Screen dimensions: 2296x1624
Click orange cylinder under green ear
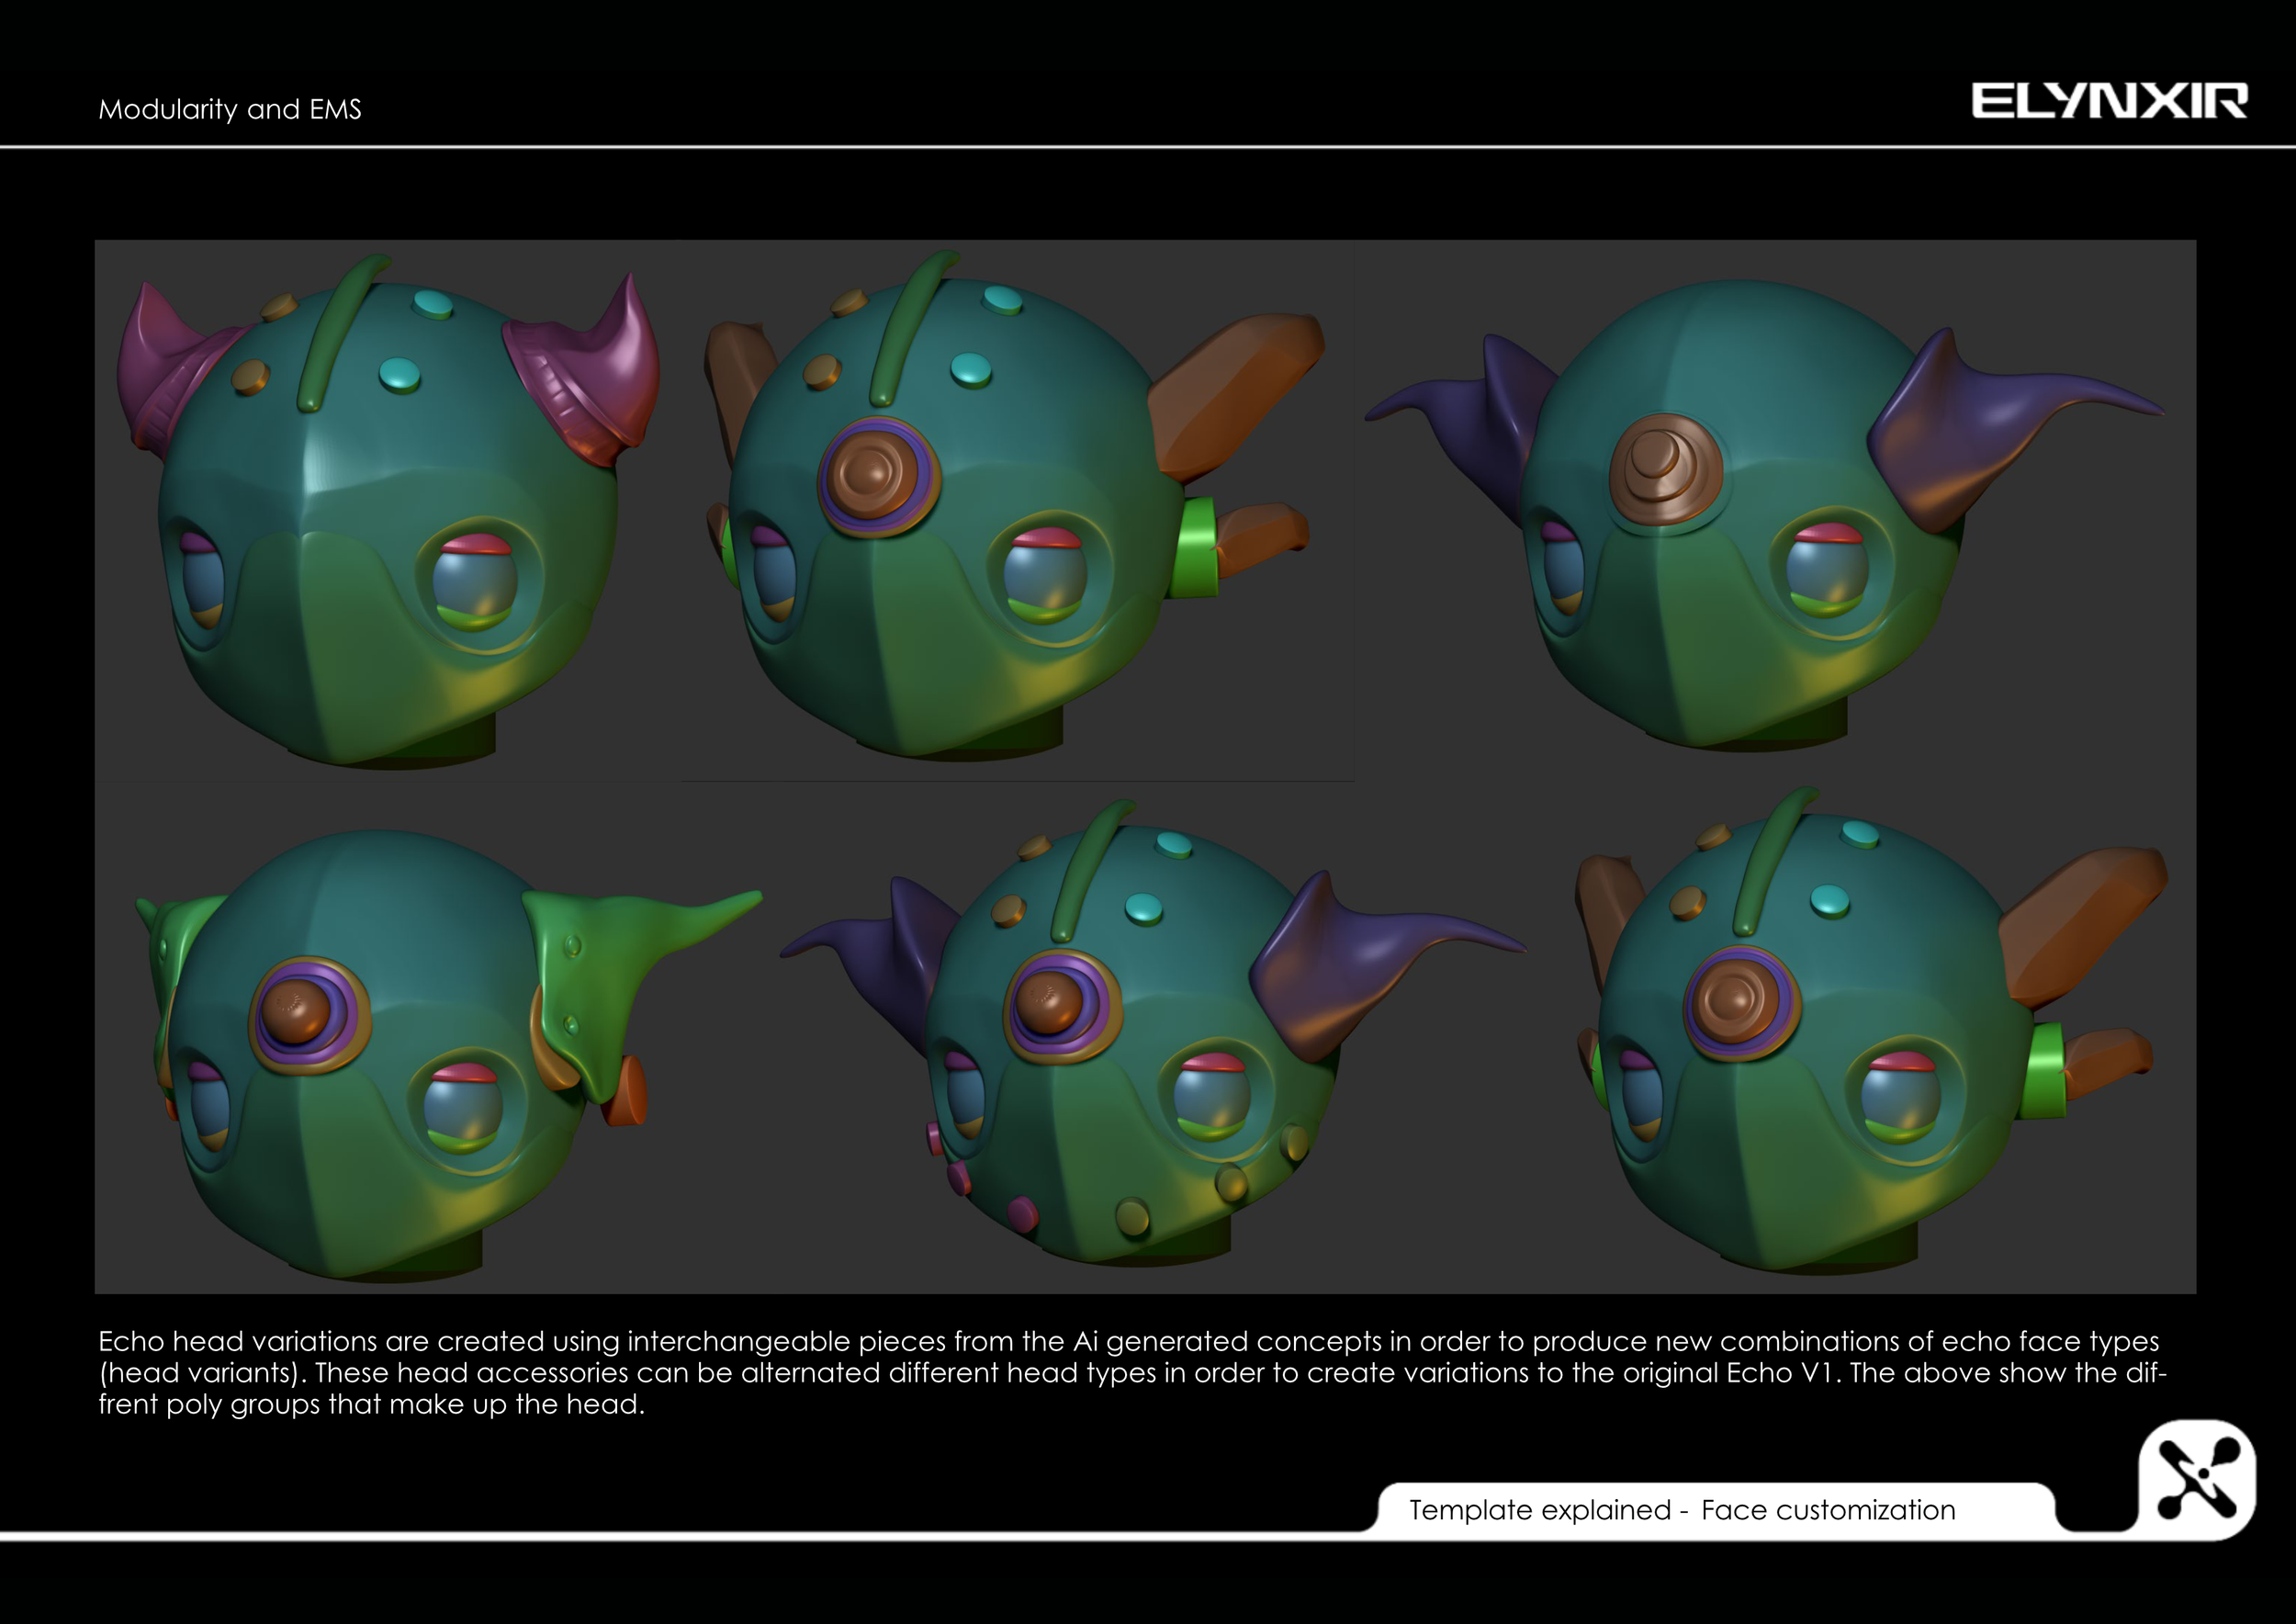627,1090
